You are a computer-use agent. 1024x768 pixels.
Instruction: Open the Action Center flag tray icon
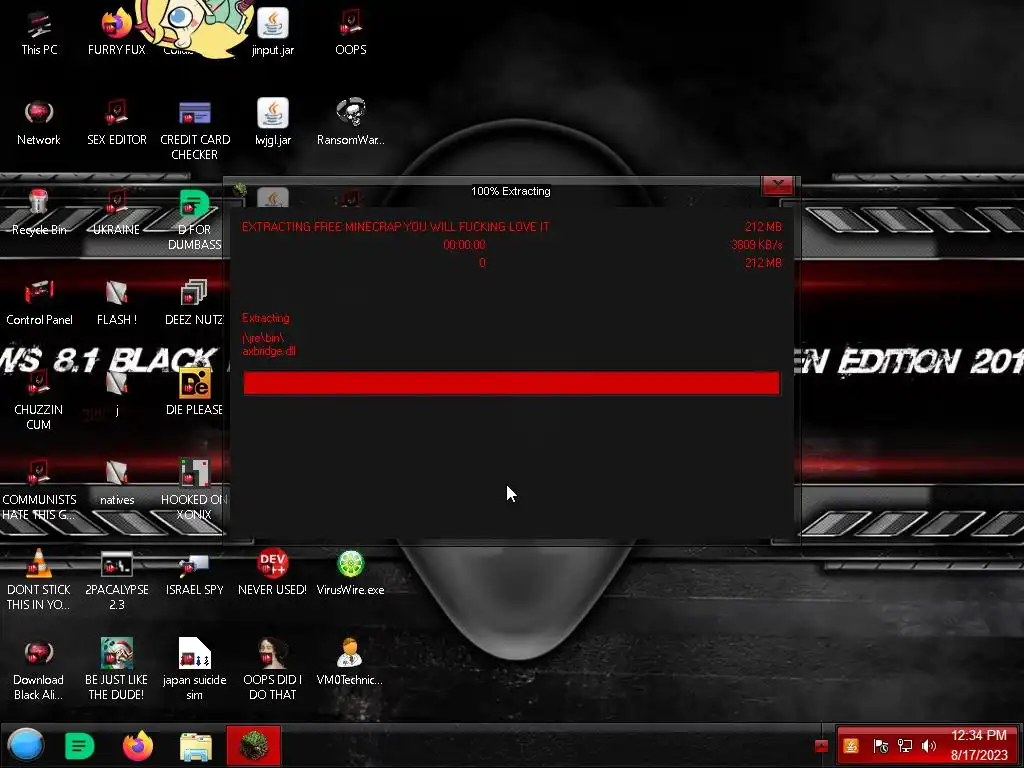pyautogui.click(x=880, y=746)
